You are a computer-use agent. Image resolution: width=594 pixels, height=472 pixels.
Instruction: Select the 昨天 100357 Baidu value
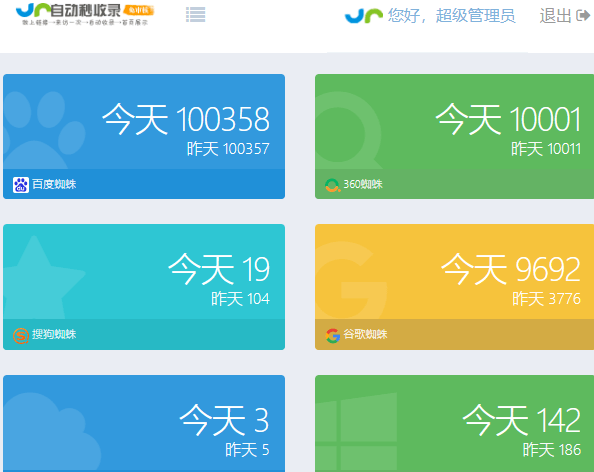[228, 149]
